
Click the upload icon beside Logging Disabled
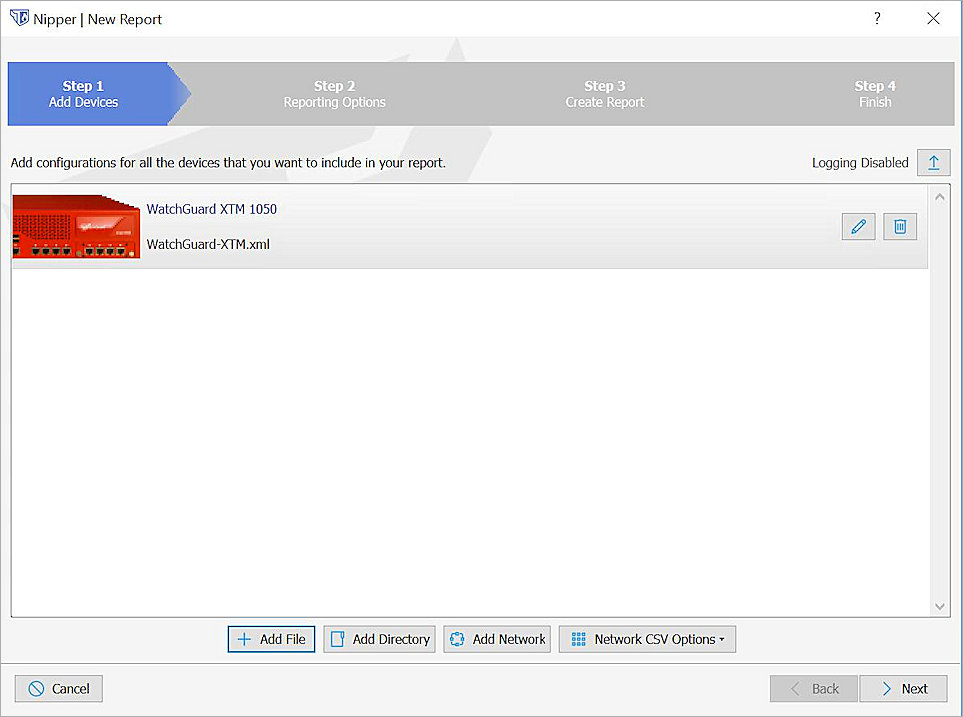pyautogui.click(x=933, y=162)
